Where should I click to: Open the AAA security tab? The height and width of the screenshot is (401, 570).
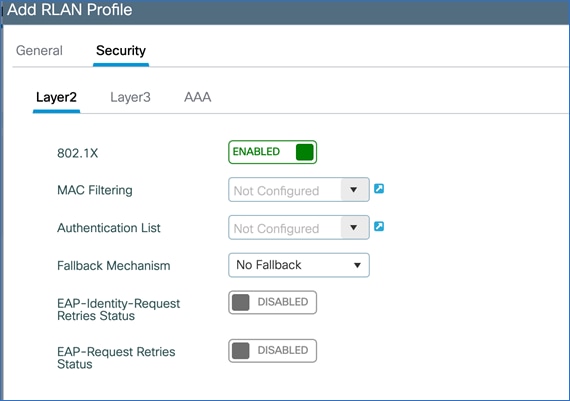(197, 97)
